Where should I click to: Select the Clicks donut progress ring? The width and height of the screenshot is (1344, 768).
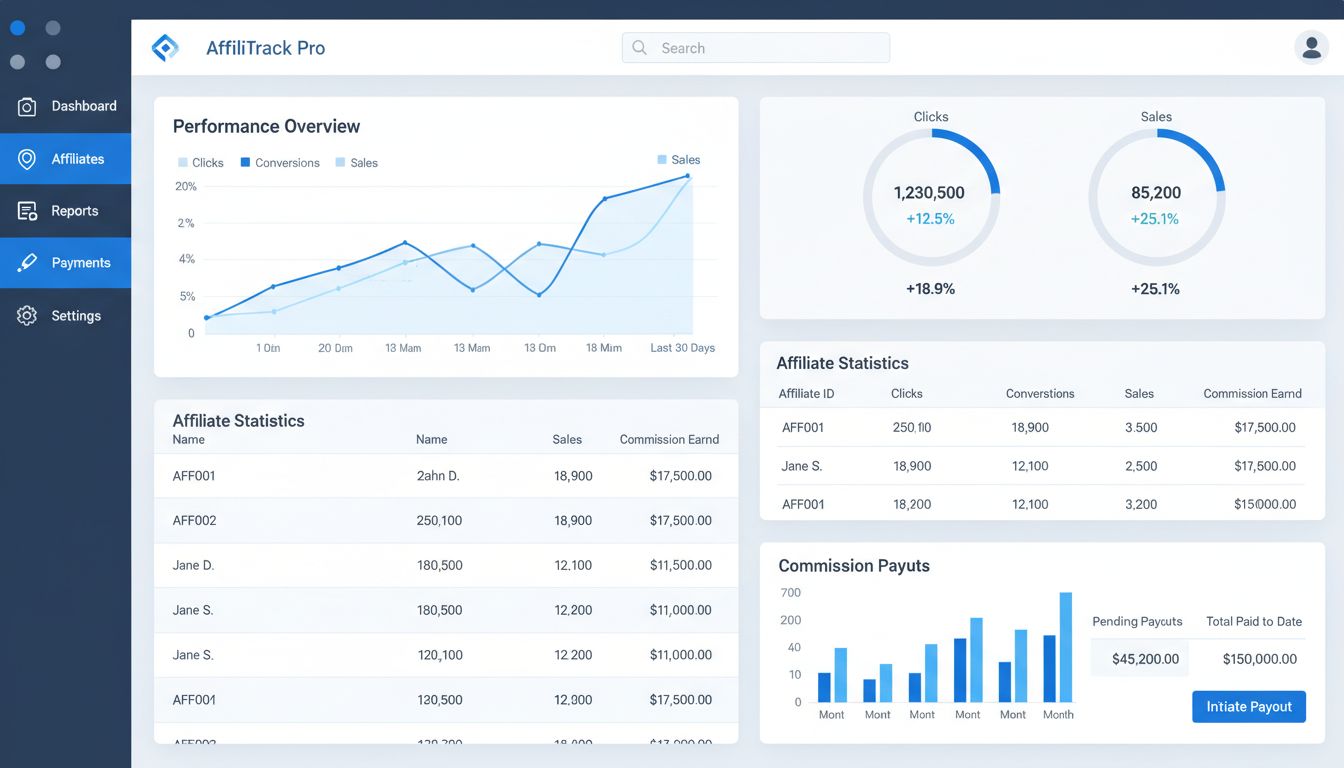[931, 196]
